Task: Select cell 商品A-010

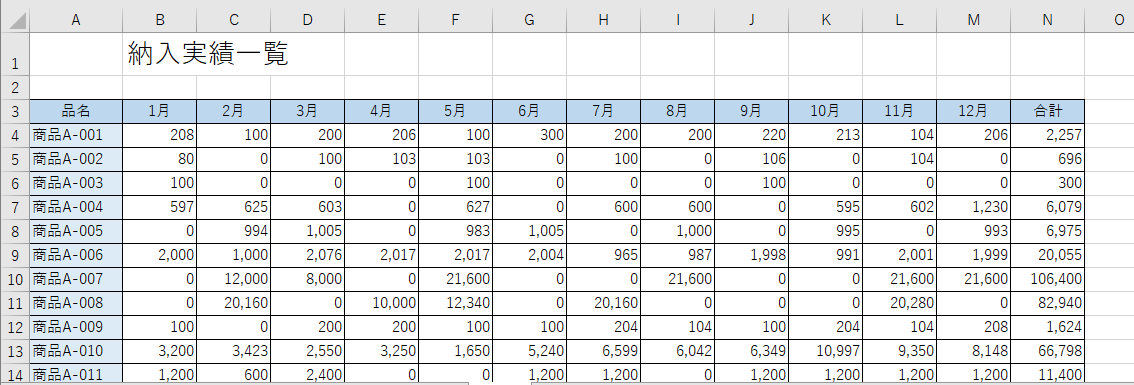Action: pyautogui.click(x=76, y=351)
